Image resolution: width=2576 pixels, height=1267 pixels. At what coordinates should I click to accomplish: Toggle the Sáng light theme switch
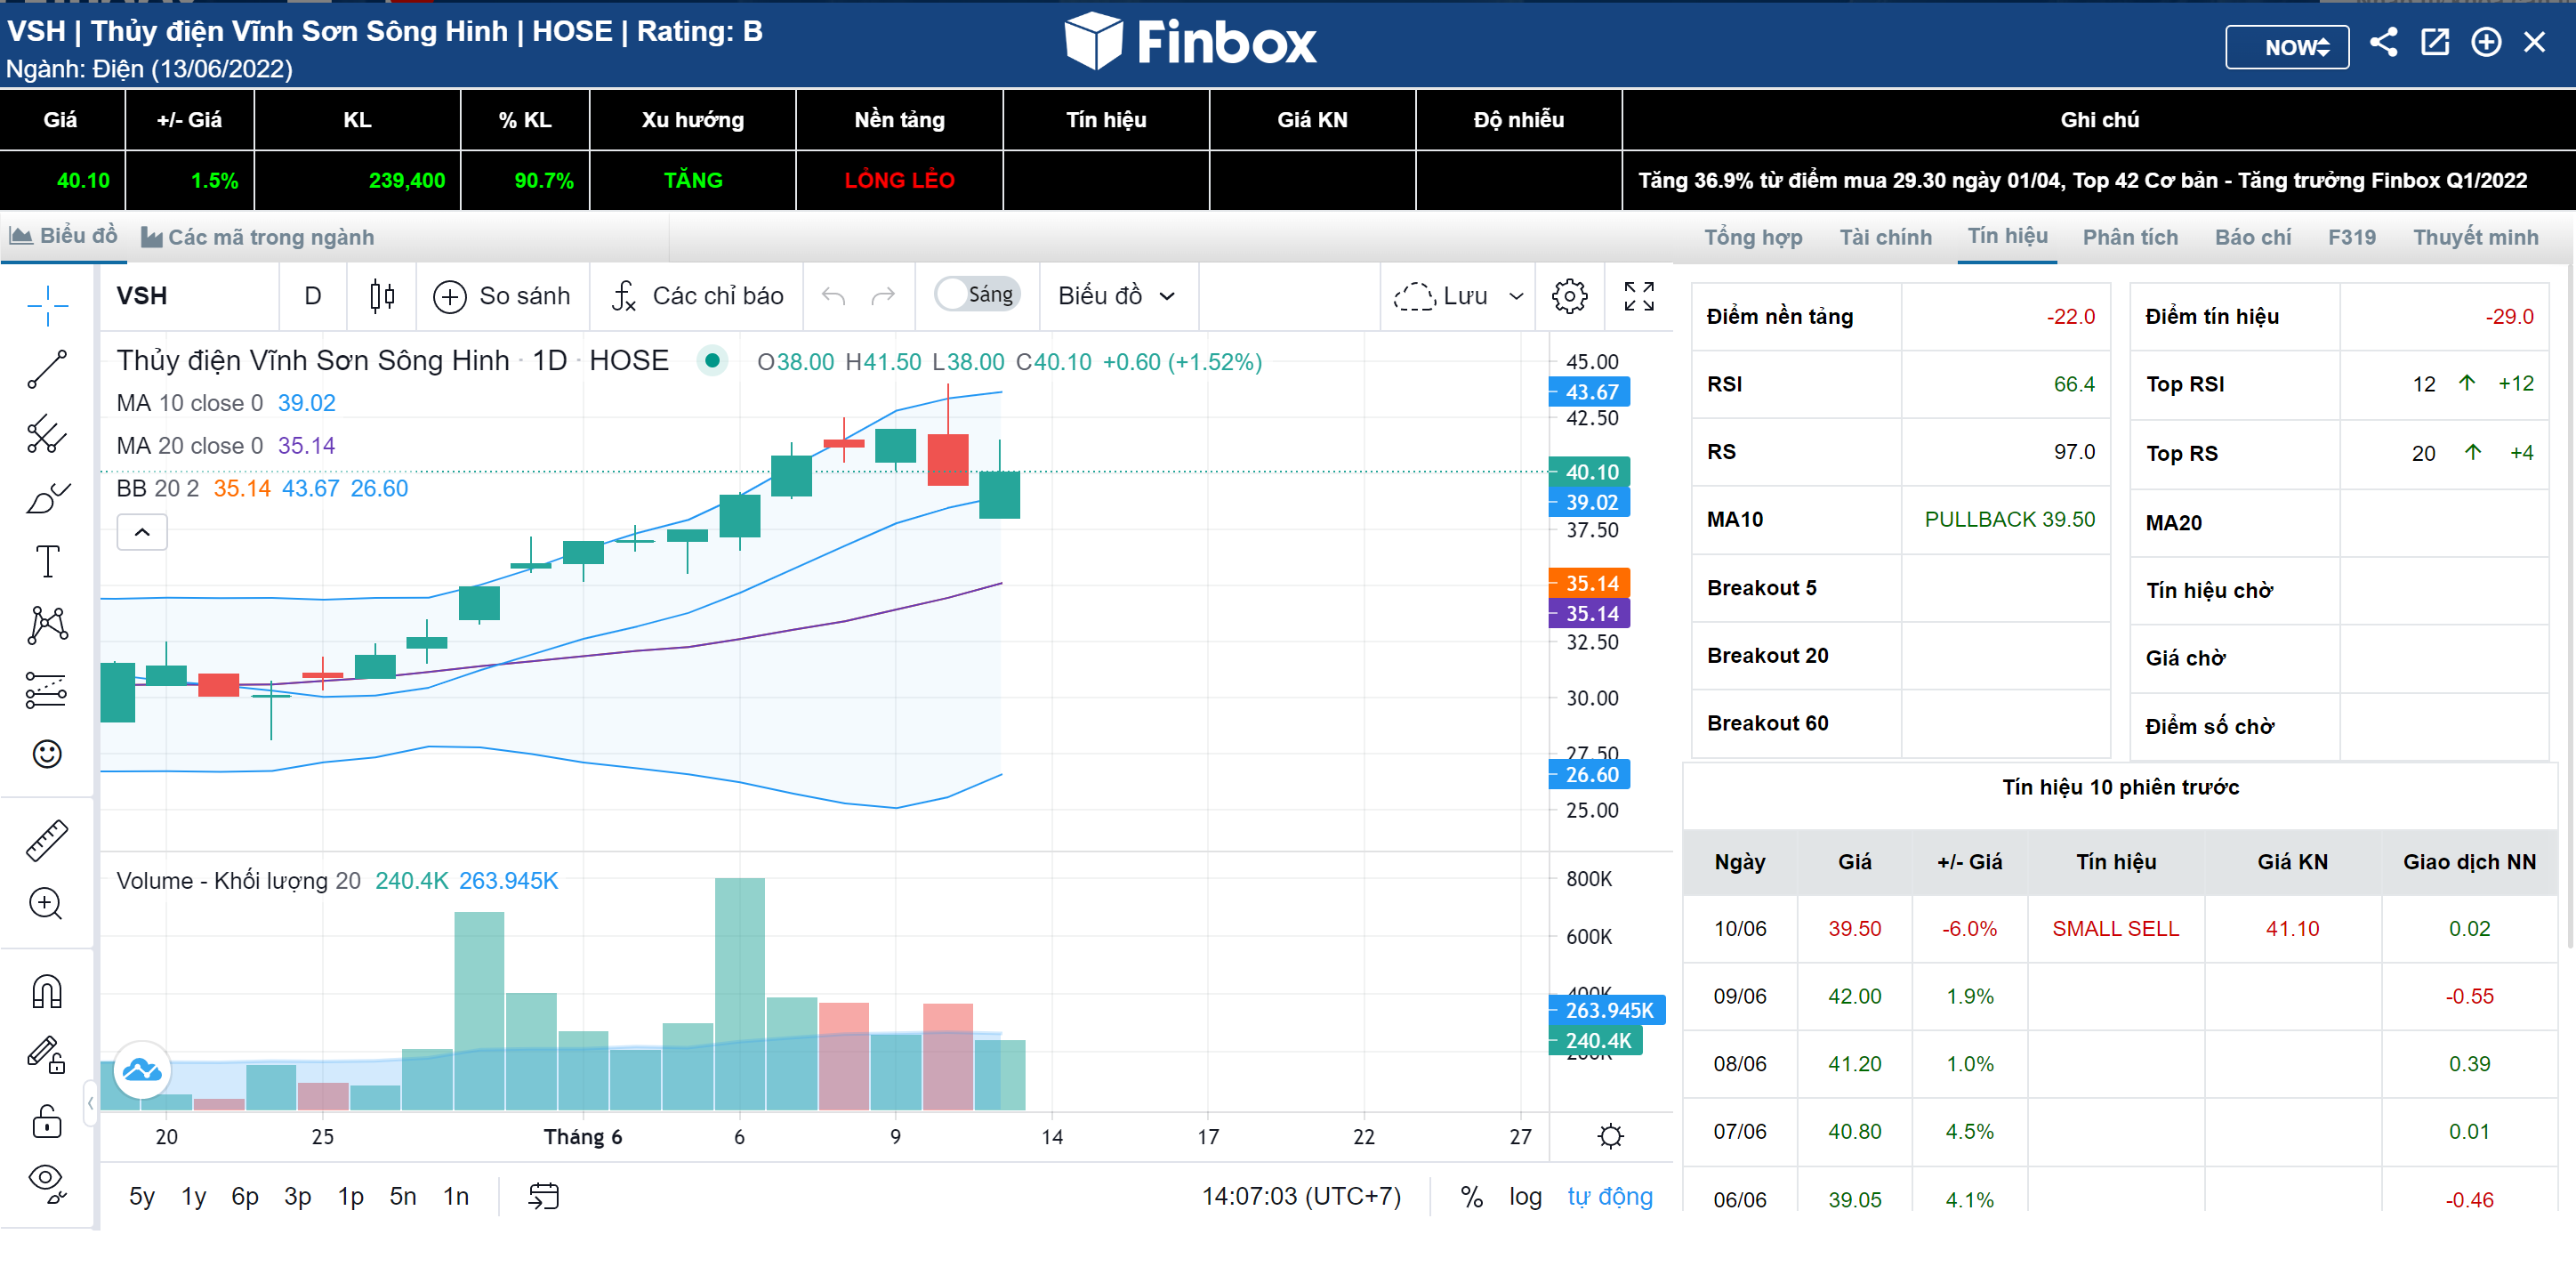[x=976, y=295]
